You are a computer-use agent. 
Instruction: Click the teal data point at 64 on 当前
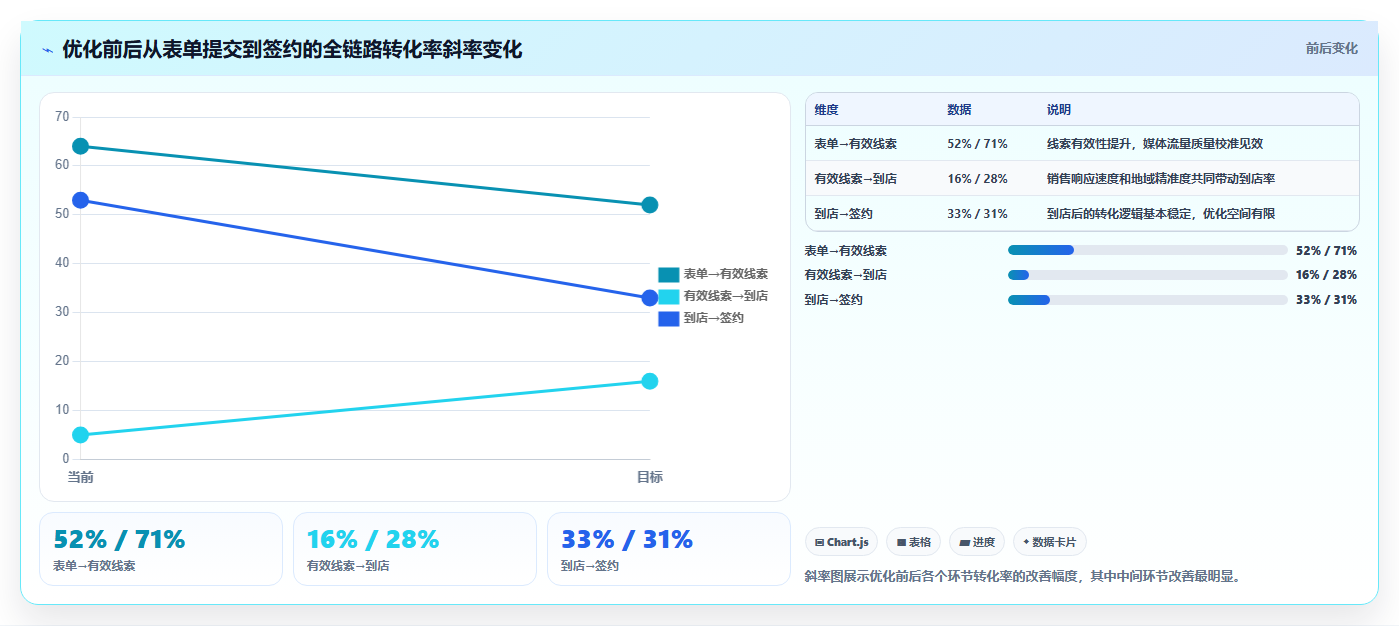[81, 147]
